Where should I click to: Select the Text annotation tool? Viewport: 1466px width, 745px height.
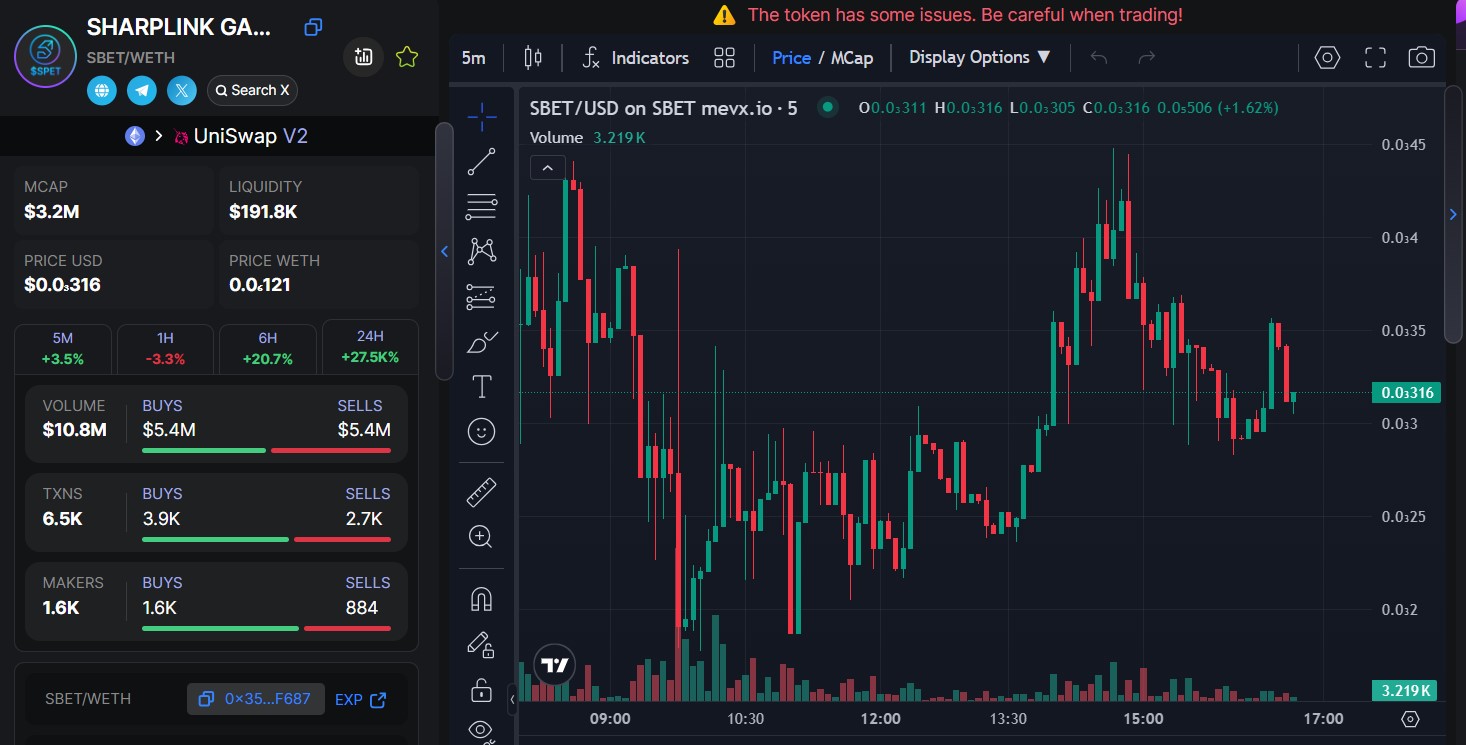(x=481, y=386)
